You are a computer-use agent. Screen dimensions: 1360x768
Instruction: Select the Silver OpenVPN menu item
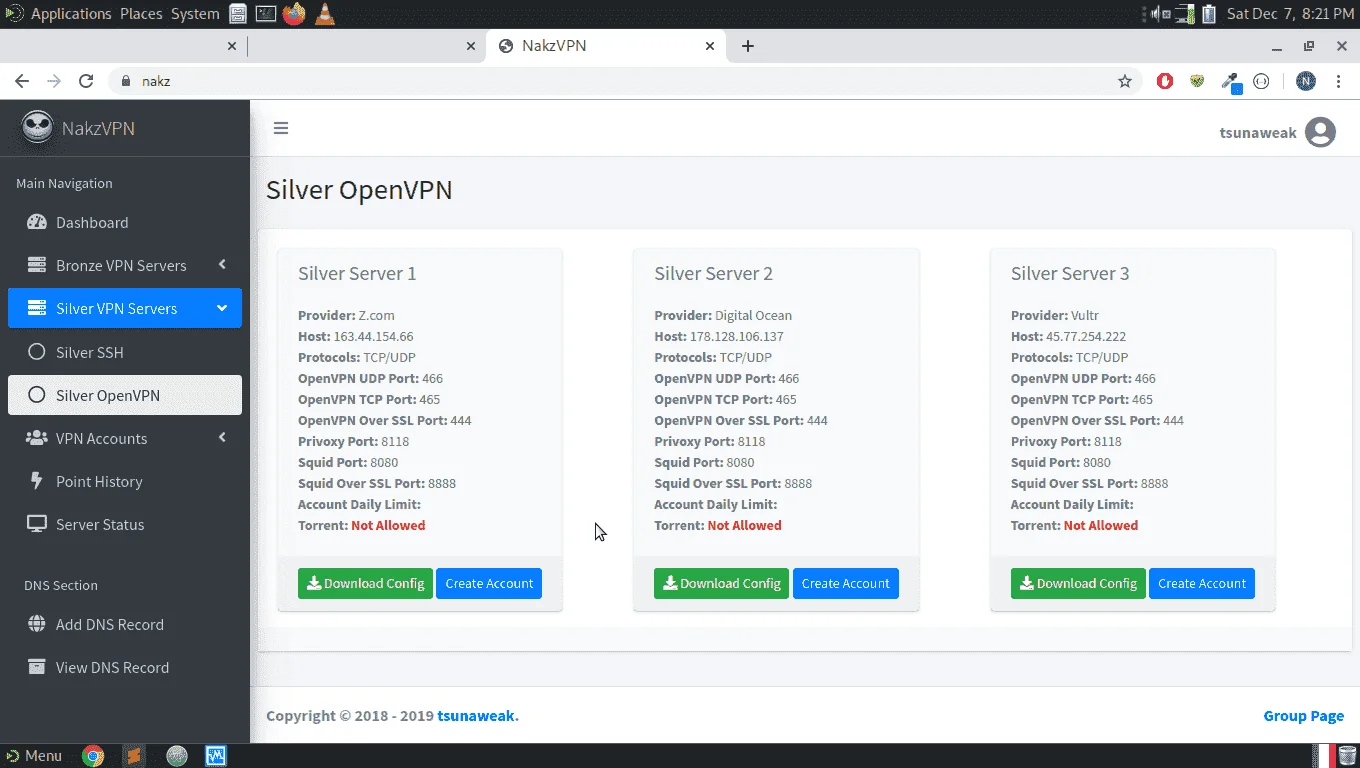pos(125,395)
